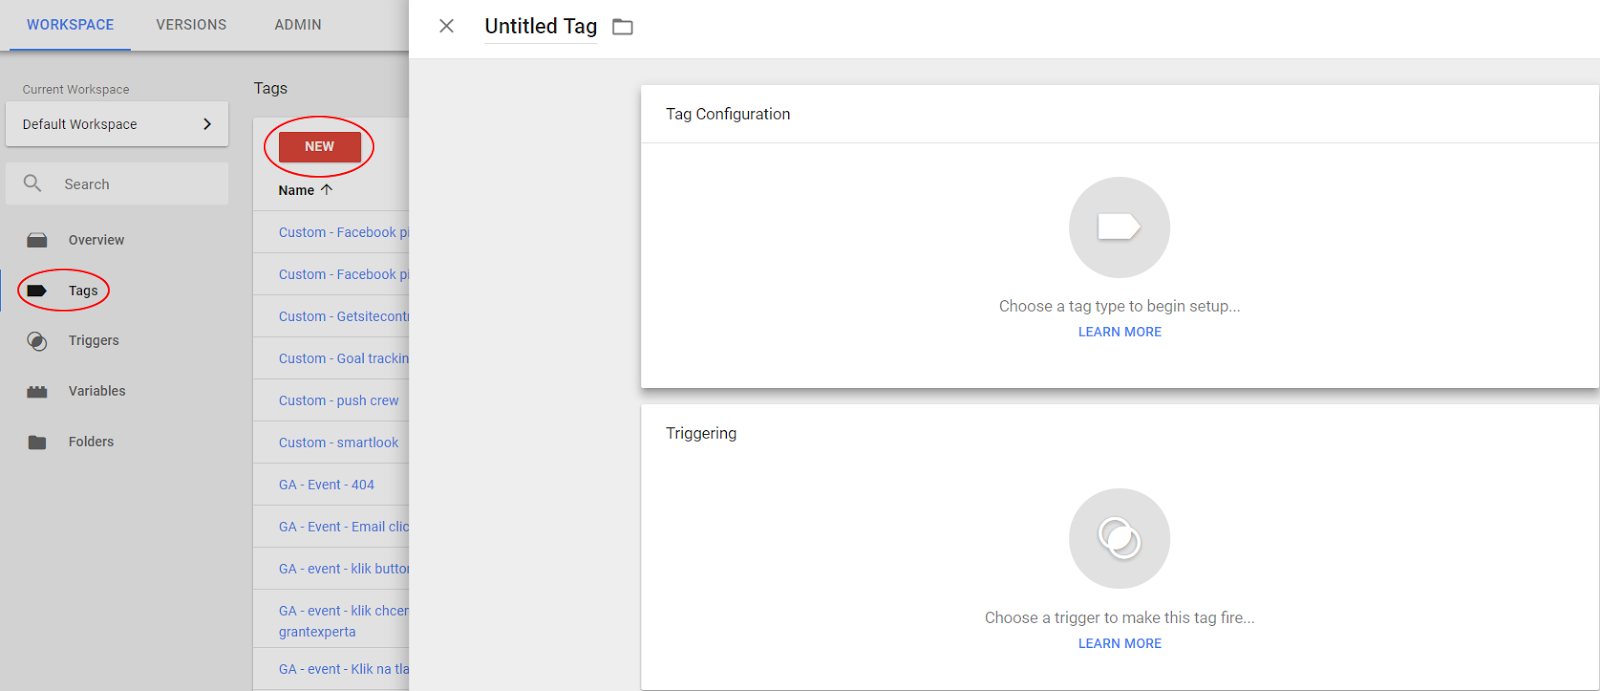The height and width of the screenshot is (691, 1600).
Task: Click the Untitled Tag name field
Action: point(541,27)
